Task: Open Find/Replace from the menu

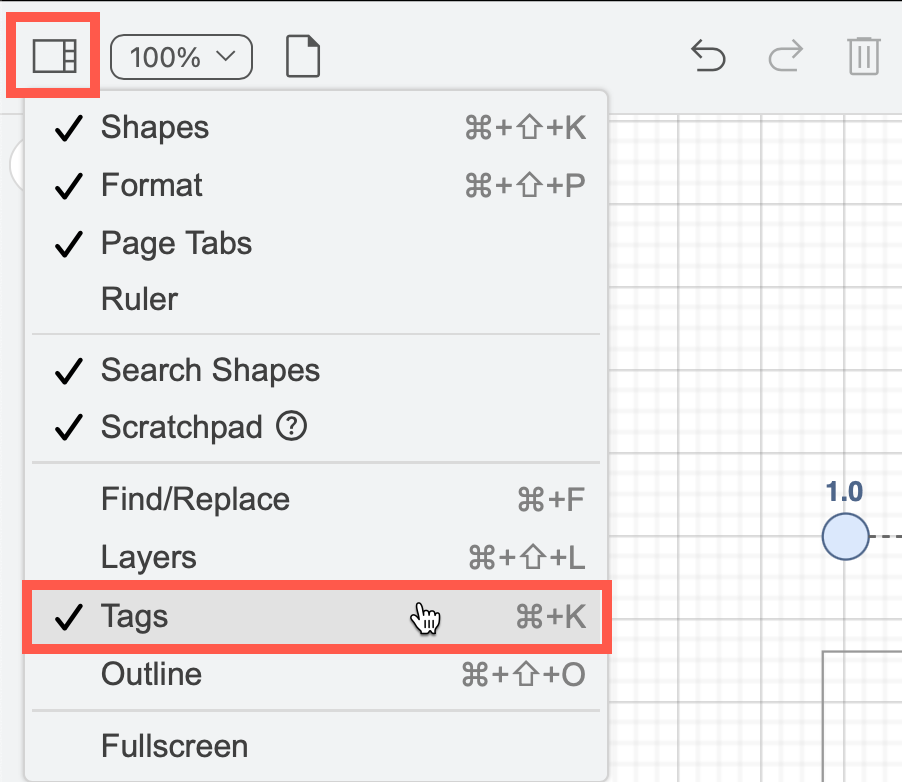Action: [x=194, y=499]
